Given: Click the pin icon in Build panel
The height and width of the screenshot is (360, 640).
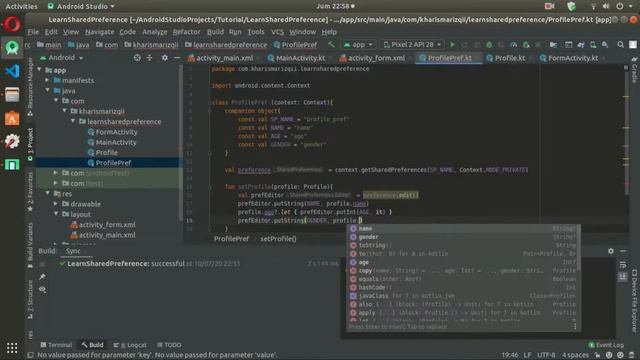Looking at the screenshot, I should click(42, 277).
